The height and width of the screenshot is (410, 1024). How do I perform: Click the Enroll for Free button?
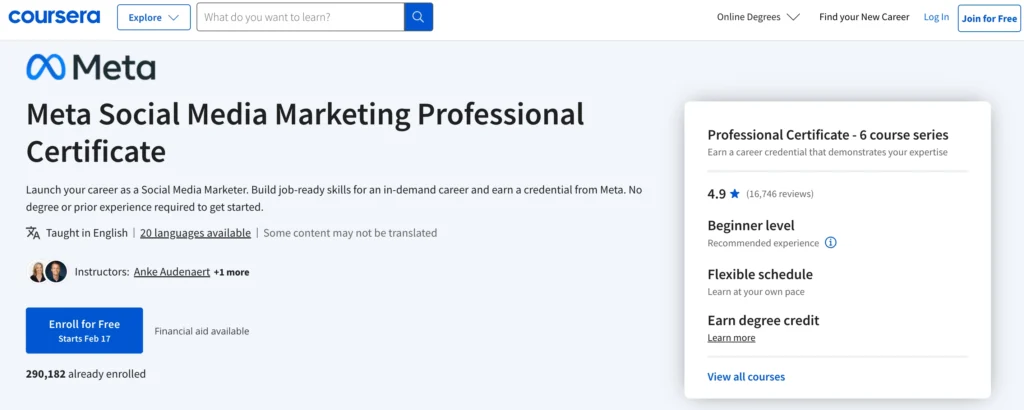(84, 330)
